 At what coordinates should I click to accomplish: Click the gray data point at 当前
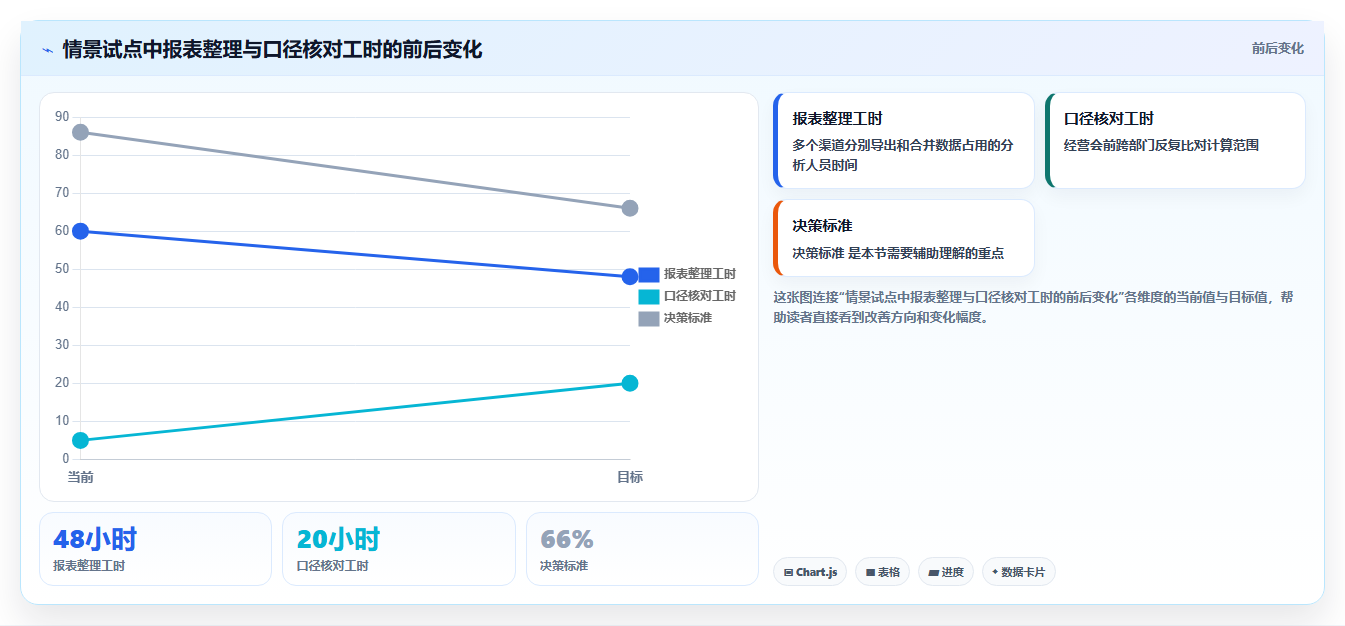pos(80,132)
